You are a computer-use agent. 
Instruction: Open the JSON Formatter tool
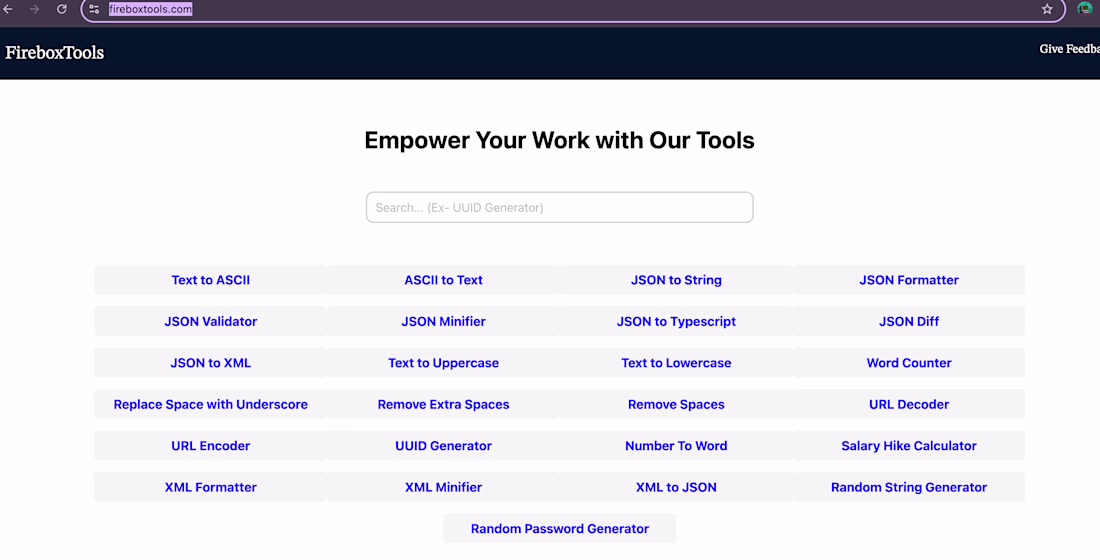[909, 280]
